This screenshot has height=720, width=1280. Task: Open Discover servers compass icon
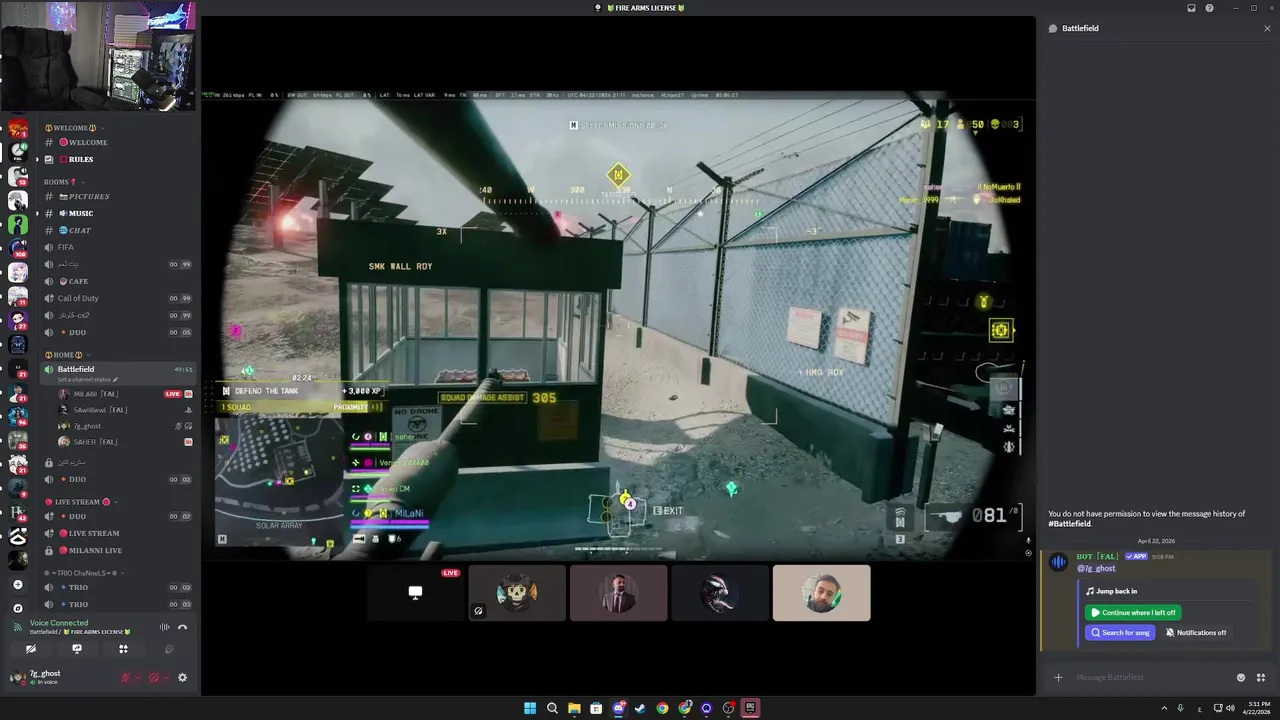click(18, 608)
